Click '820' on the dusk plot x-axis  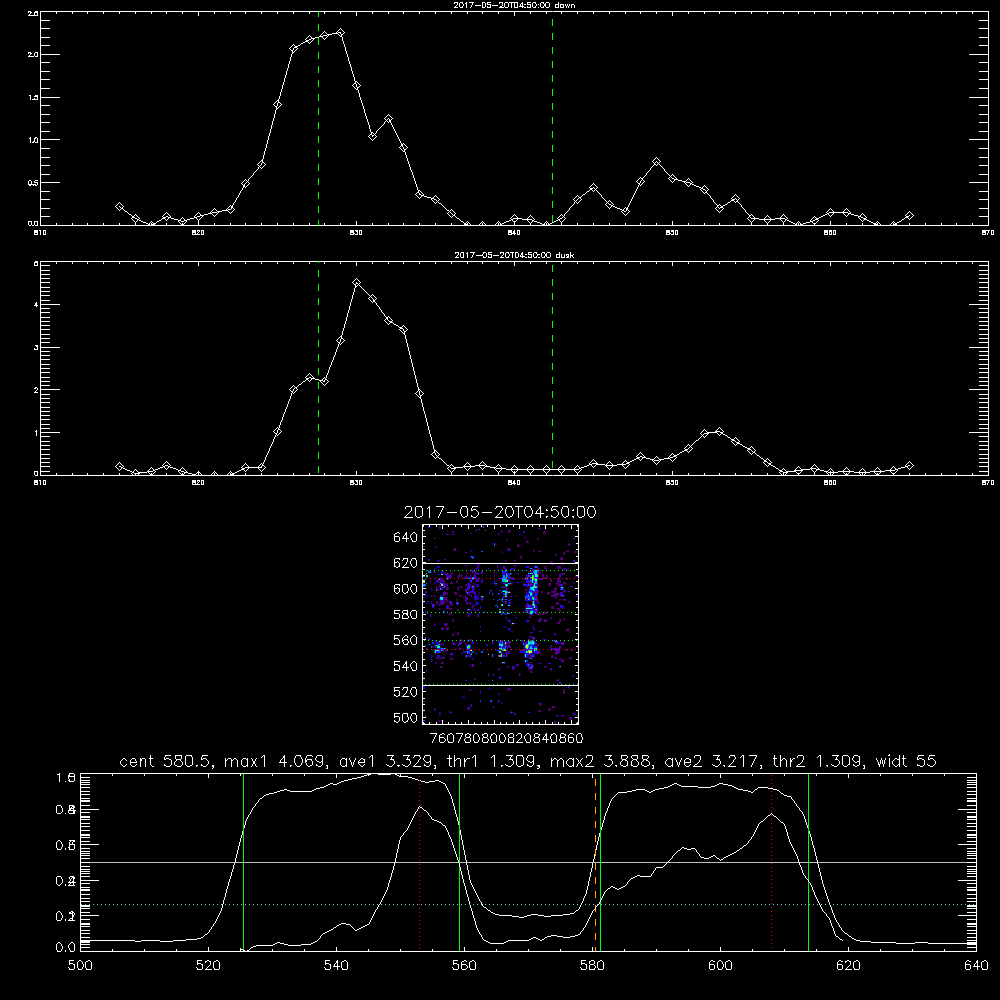click(x=198, y=483)
